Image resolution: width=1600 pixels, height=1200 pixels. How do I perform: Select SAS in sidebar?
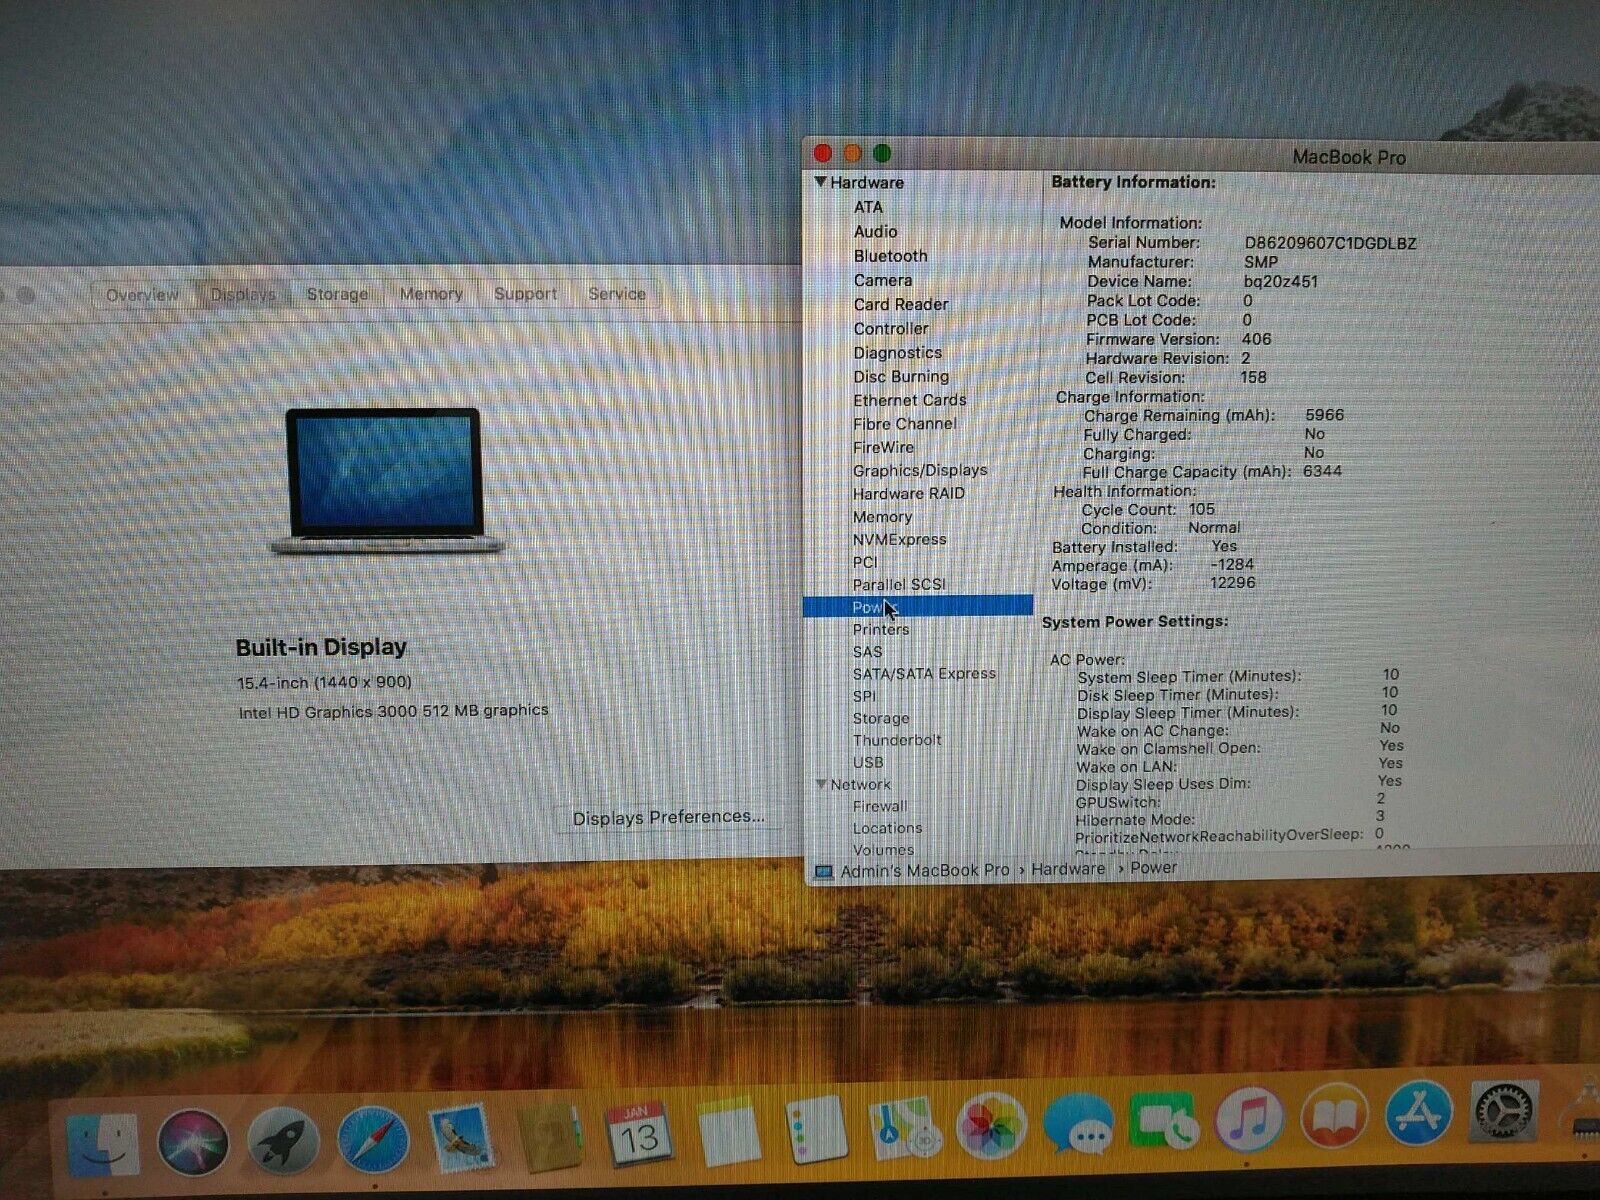coord(867,652)
